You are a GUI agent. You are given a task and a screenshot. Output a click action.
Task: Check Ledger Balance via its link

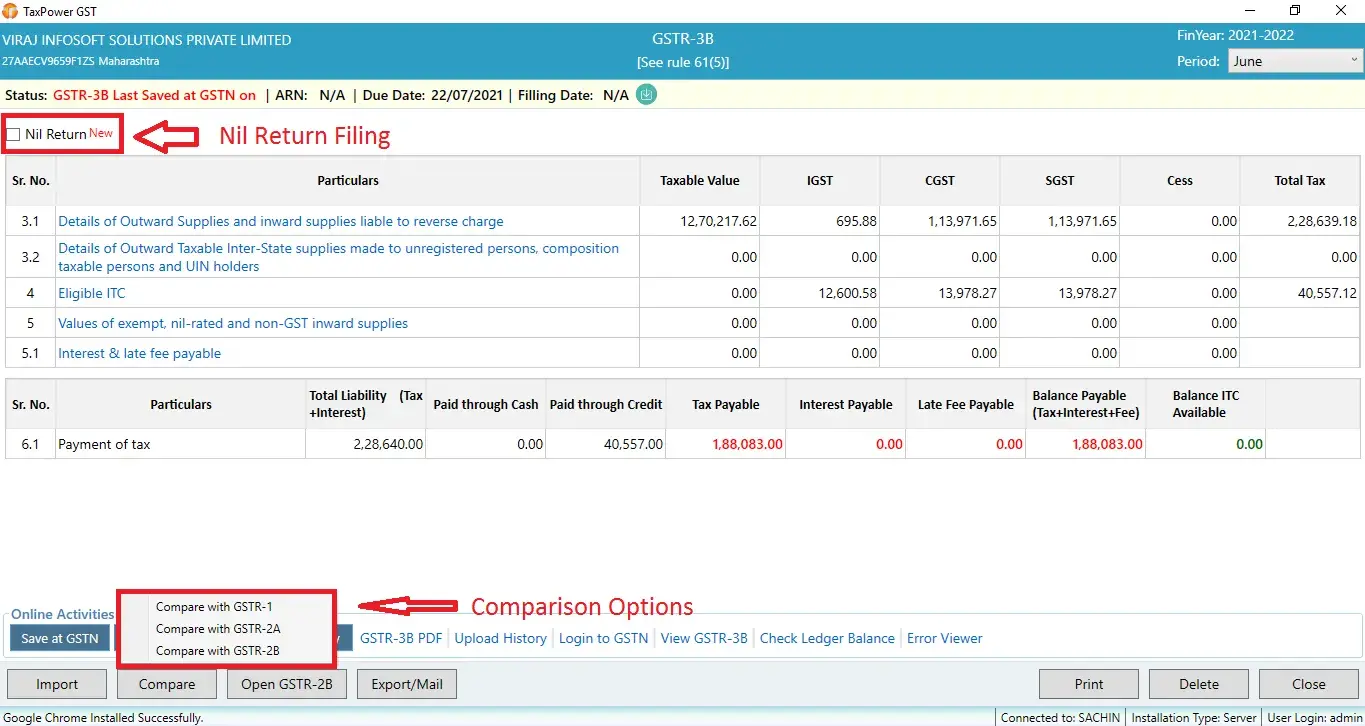coord(827,637)
